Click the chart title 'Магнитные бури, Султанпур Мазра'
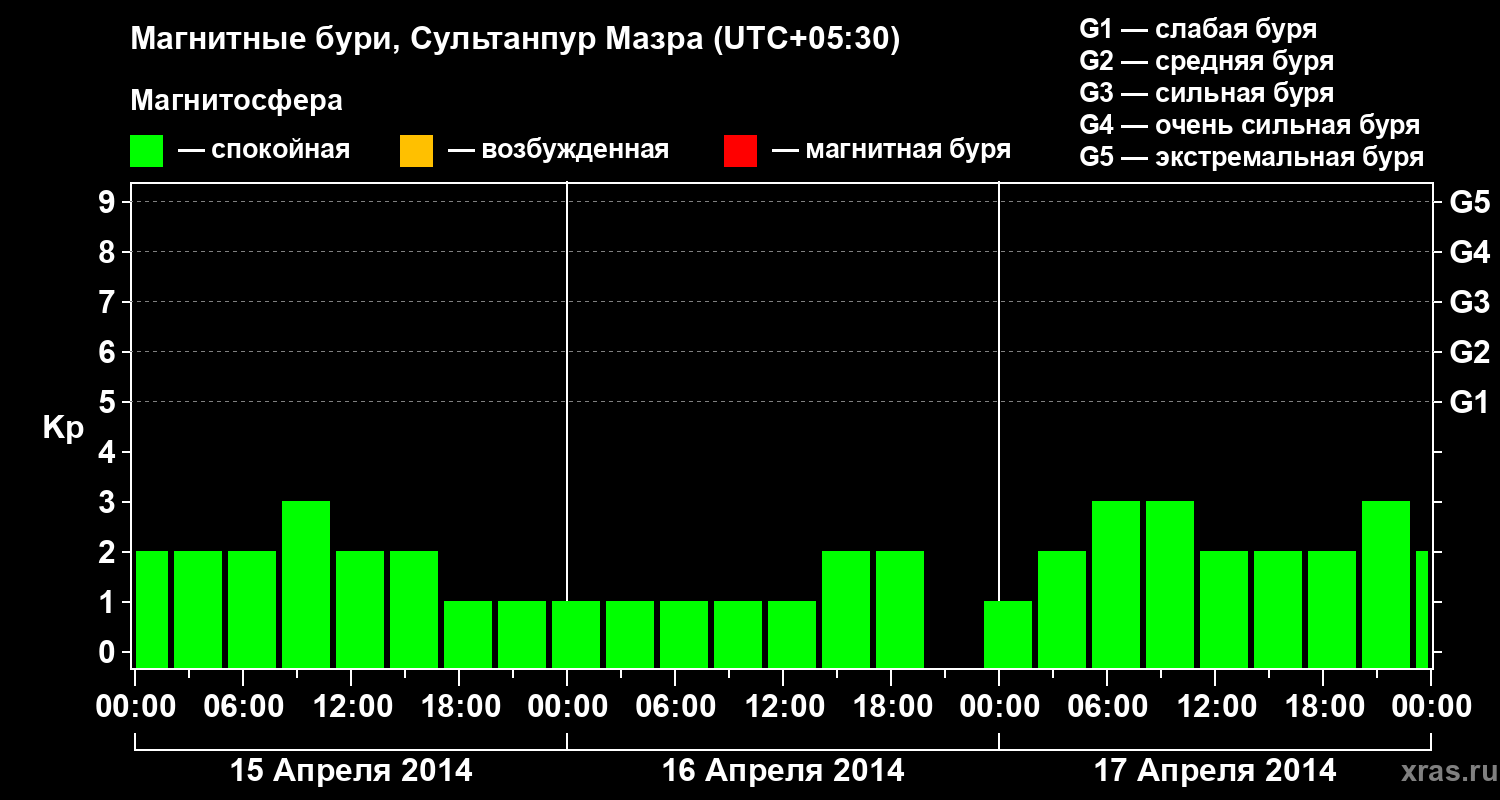 [x=515, y=40]
